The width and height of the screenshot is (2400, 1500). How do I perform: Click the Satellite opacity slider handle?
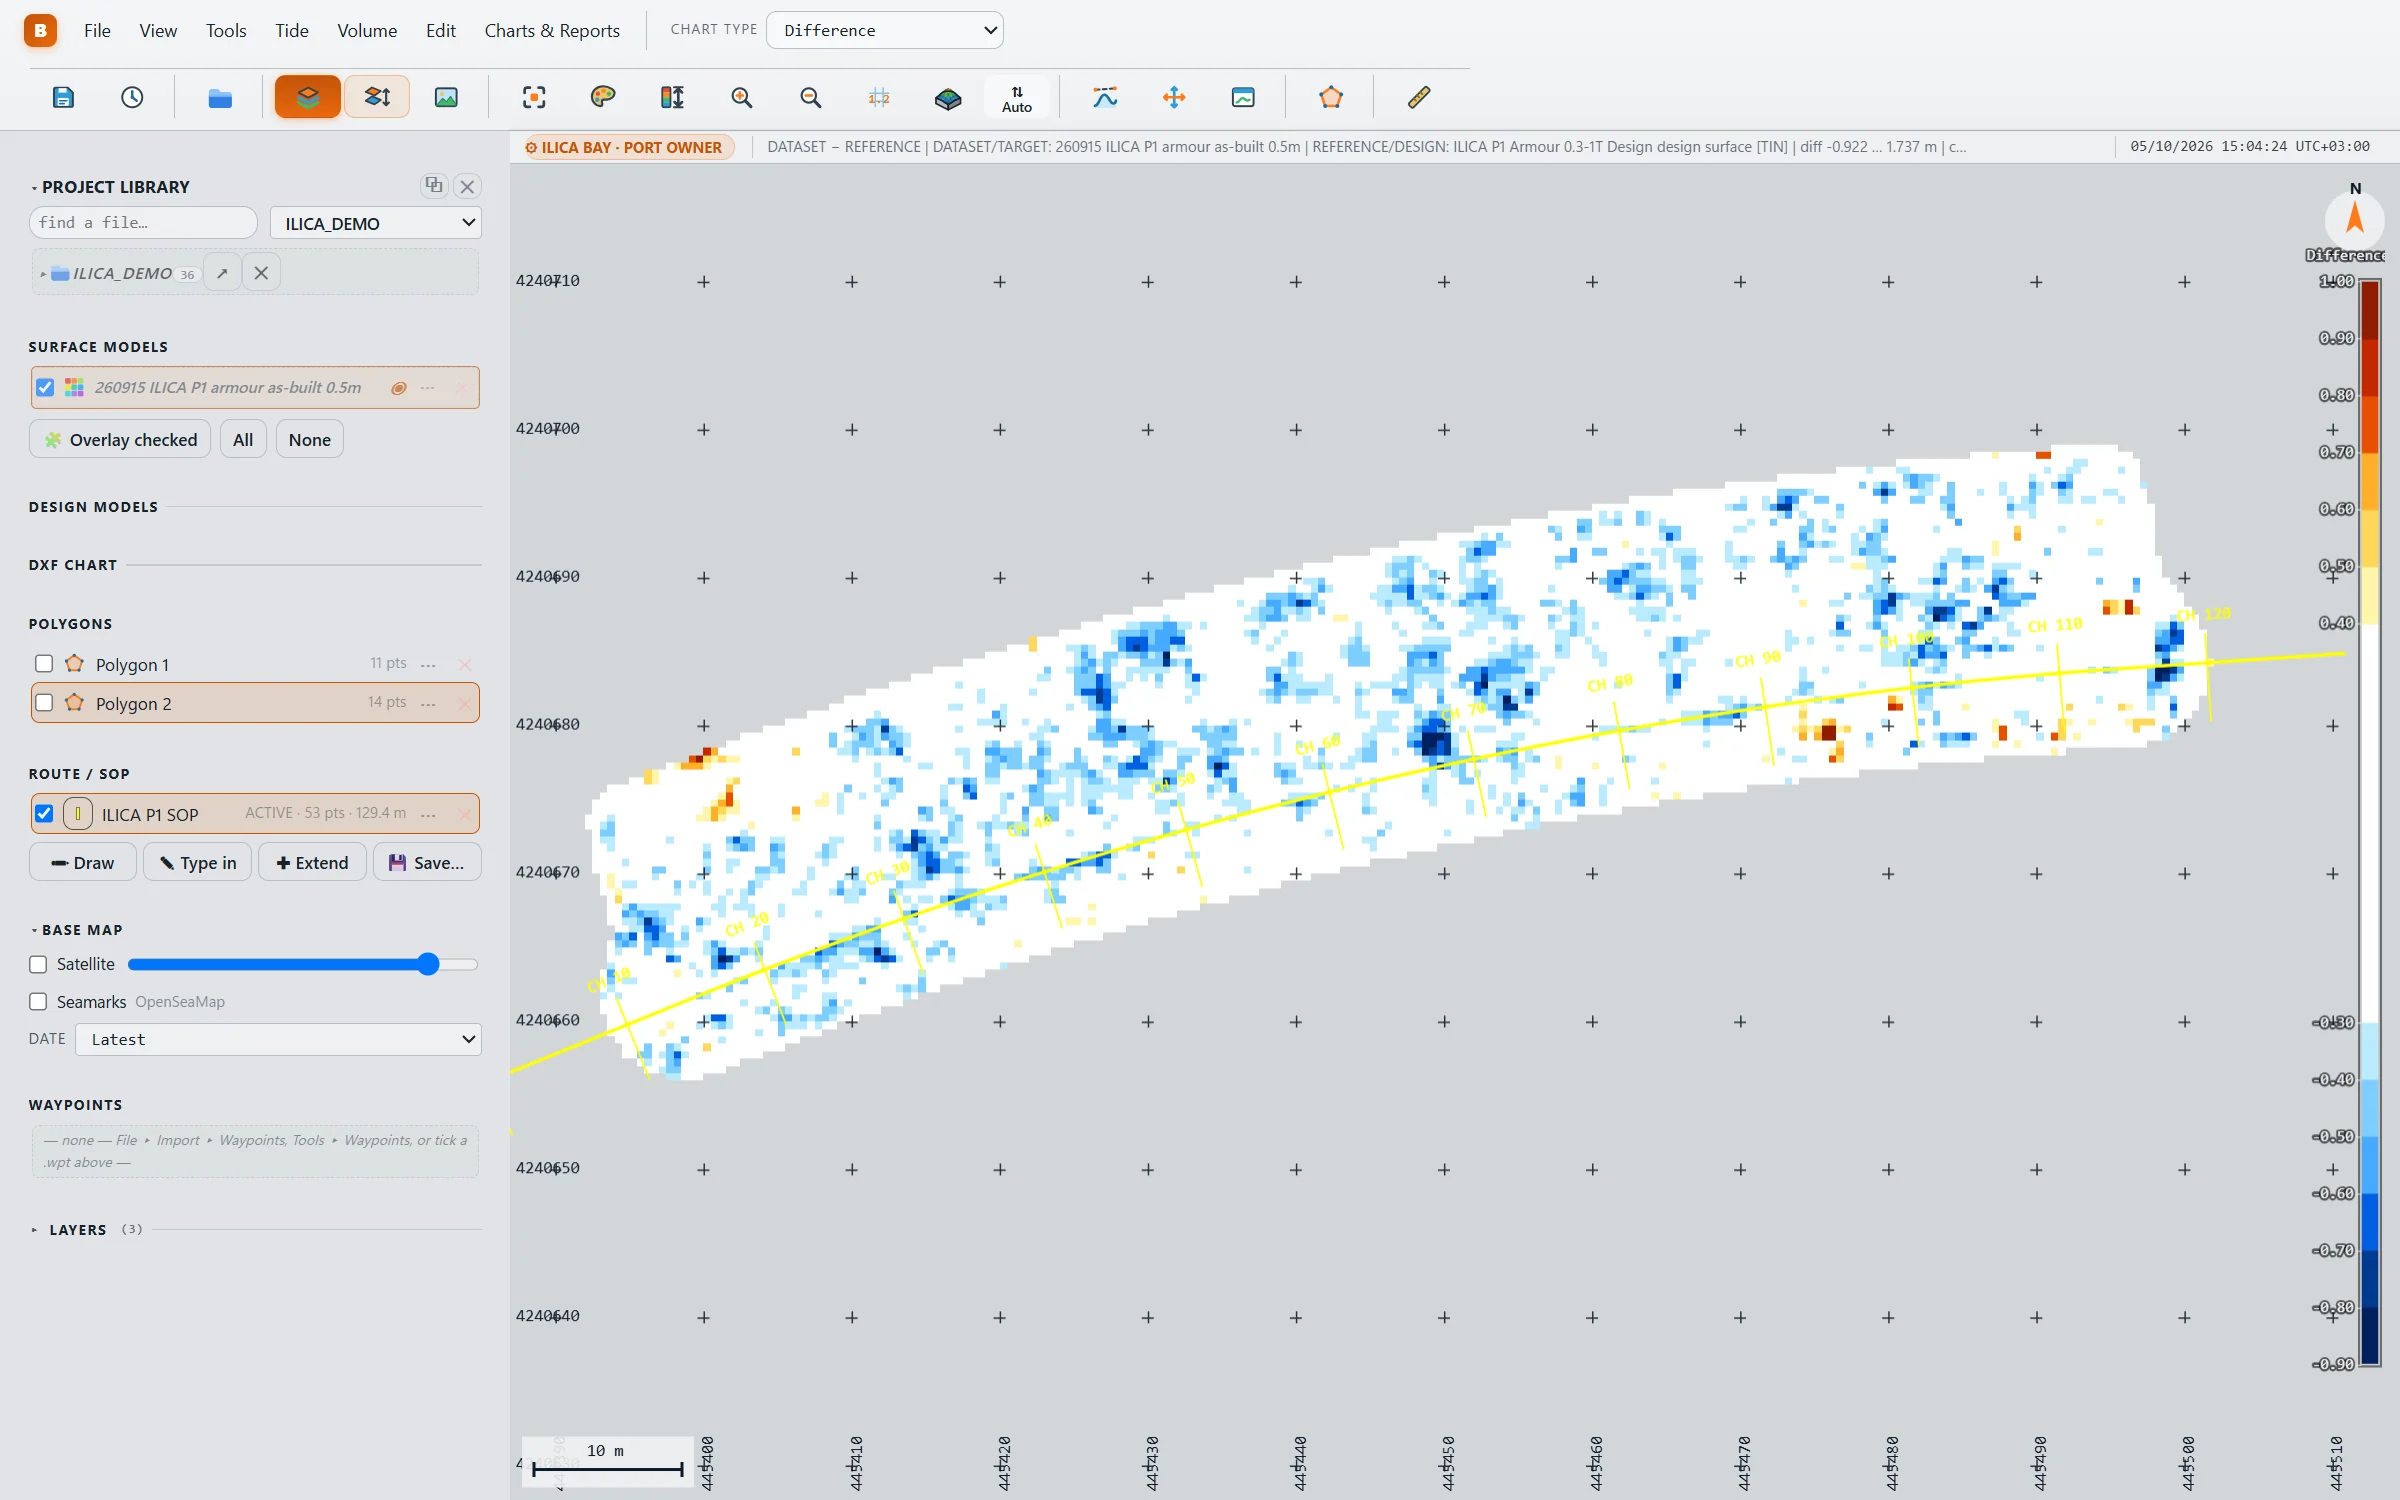(x=428, y=964)
